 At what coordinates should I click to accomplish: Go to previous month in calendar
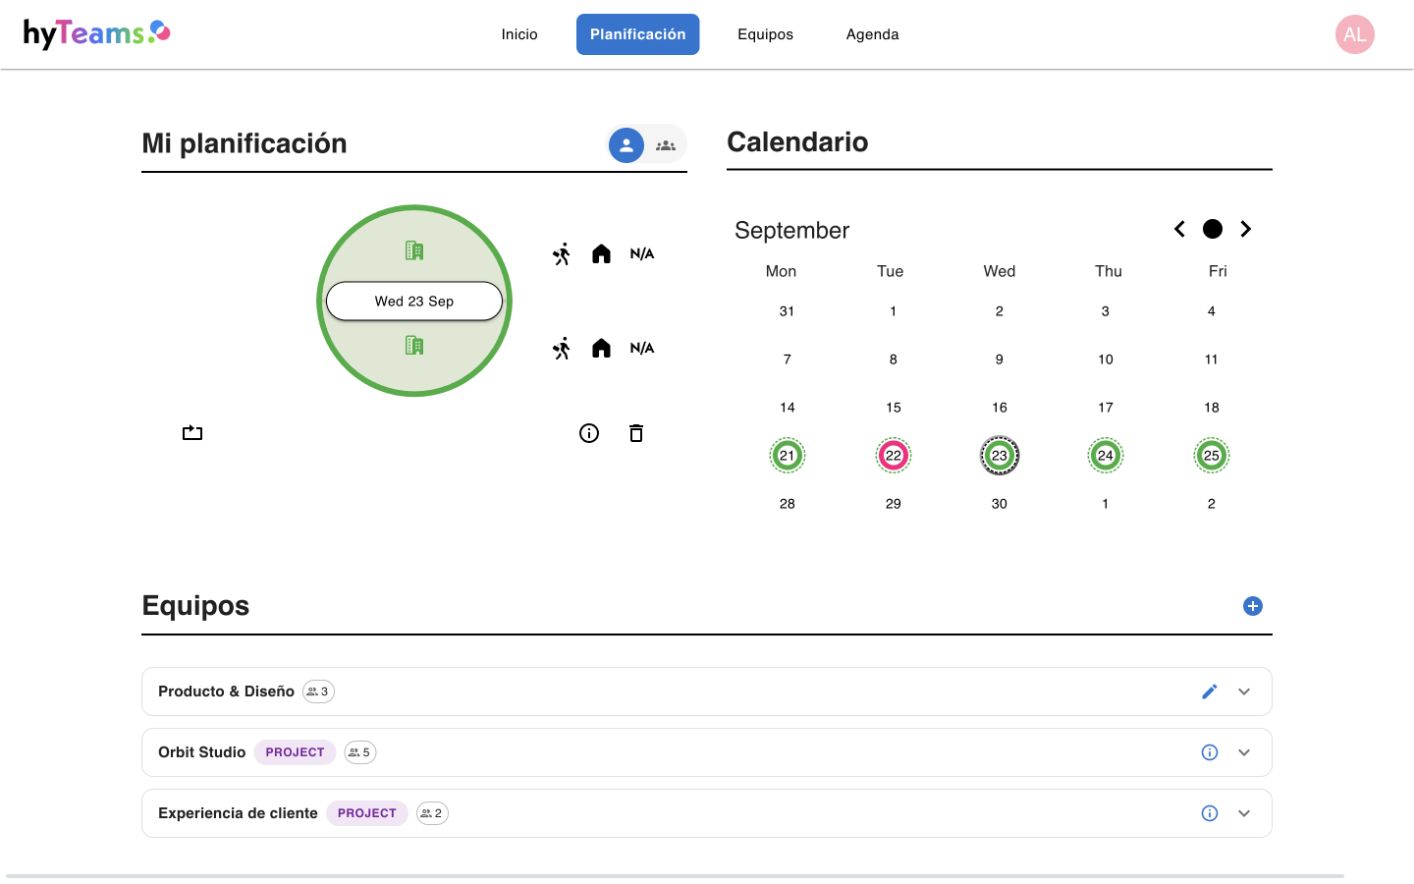pos(1180,229)
